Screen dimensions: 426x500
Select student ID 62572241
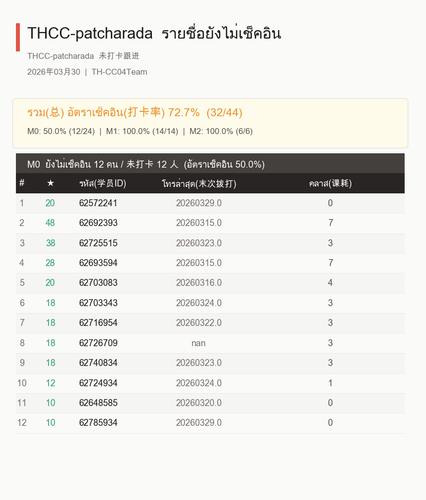(98, 203)
